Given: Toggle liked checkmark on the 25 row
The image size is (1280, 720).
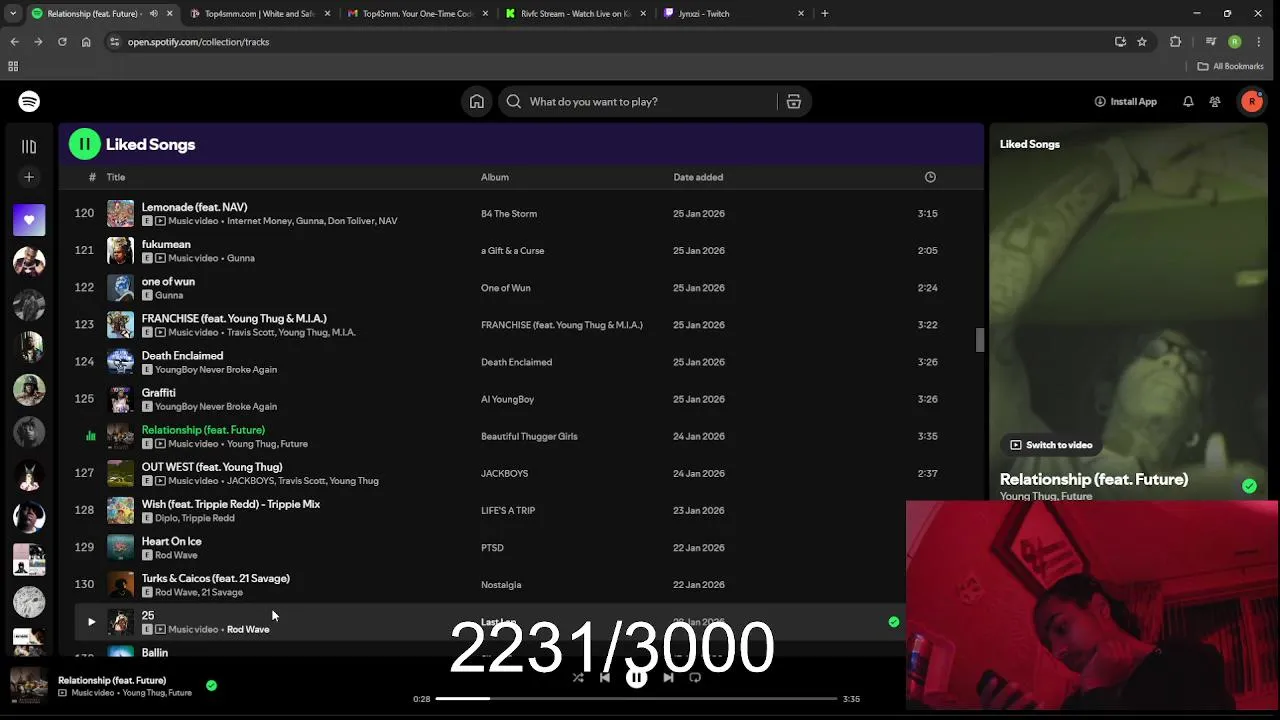Looking at the screenshot, I should 894,622.
